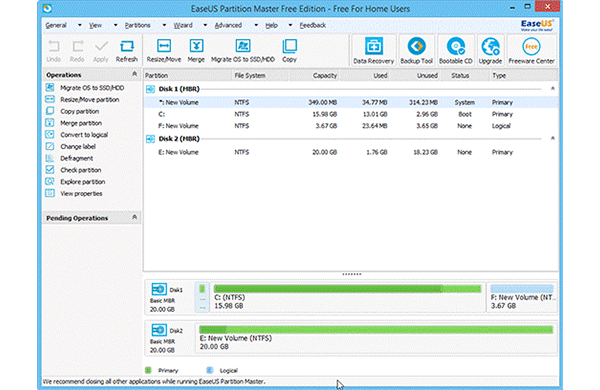Viewport: 600px width, 390px height.
Task: Click the pane splitter dots above disk map
Action: pos(351,274)
